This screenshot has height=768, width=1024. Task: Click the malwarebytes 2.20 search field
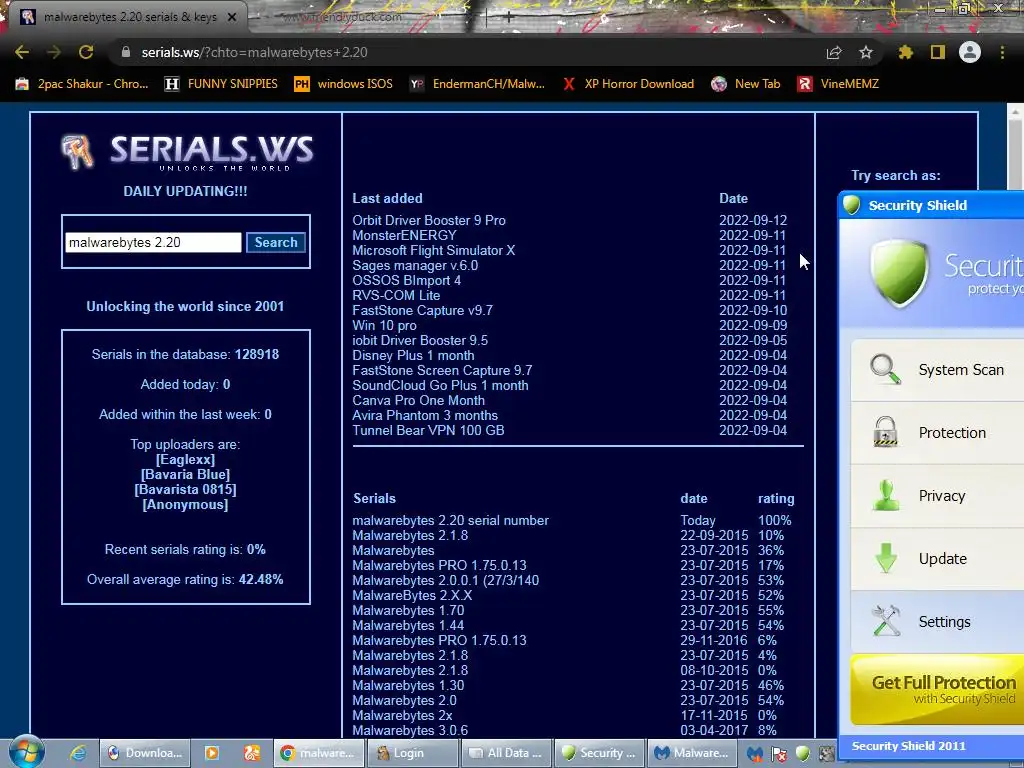point(153,242)
